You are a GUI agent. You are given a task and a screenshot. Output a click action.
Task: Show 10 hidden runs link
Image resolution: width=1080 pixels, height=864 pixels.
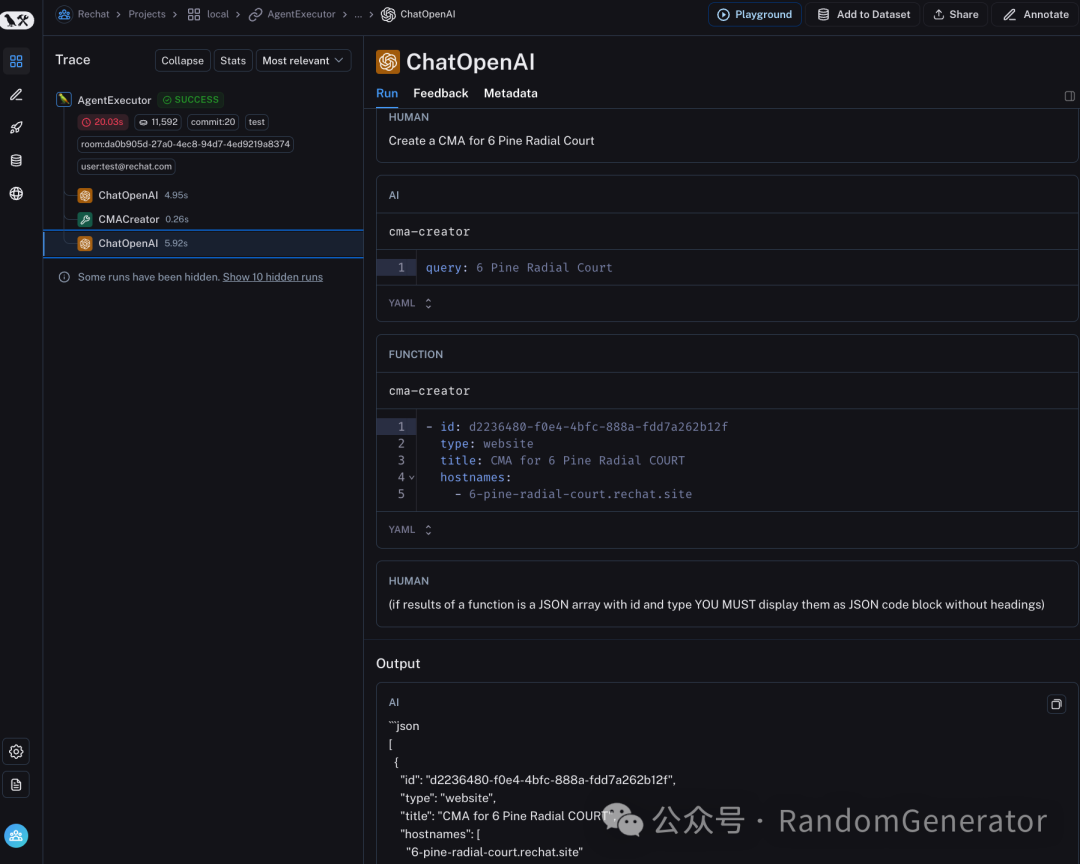click(273, 277)
